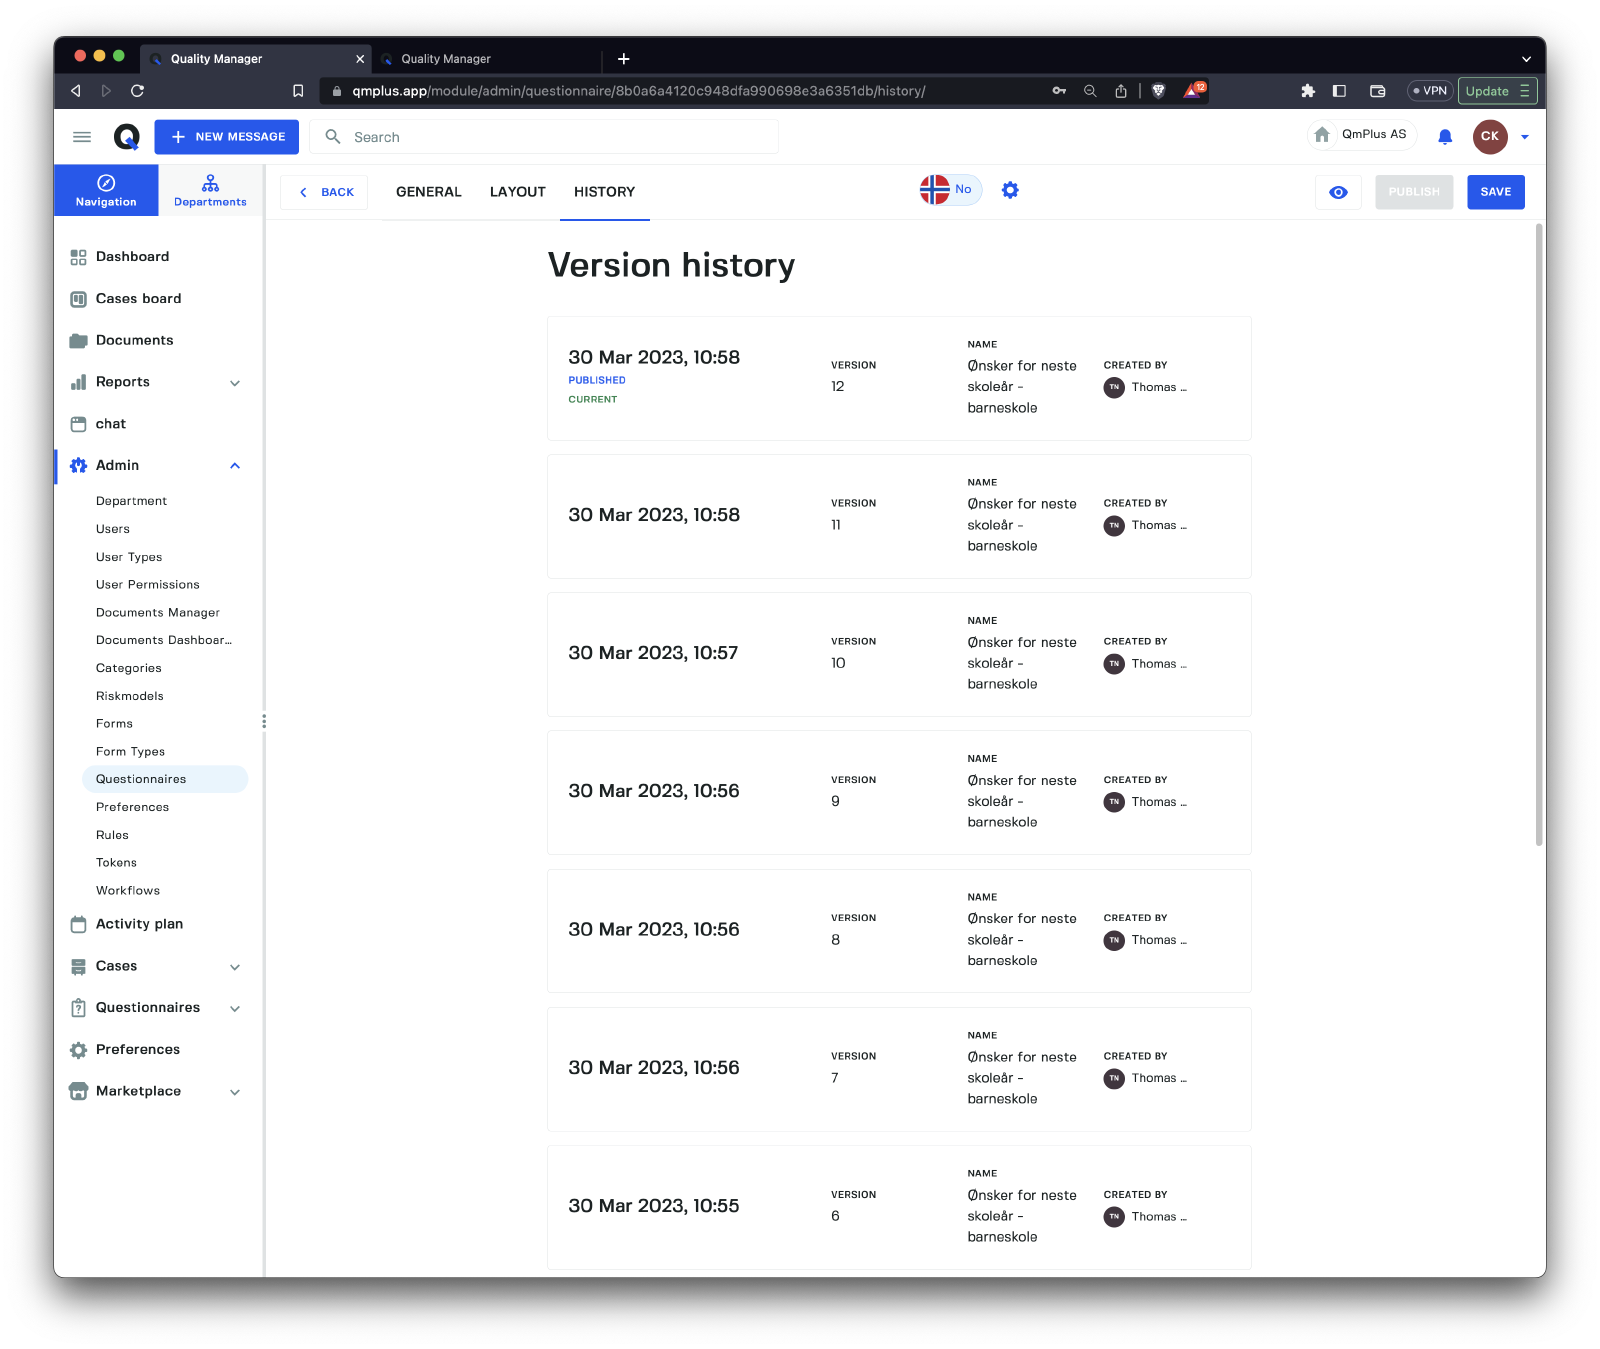The height and width of the screenshot is (1349, 1600).
Task: Click the CK user avatar
Action: (1489, 137)
